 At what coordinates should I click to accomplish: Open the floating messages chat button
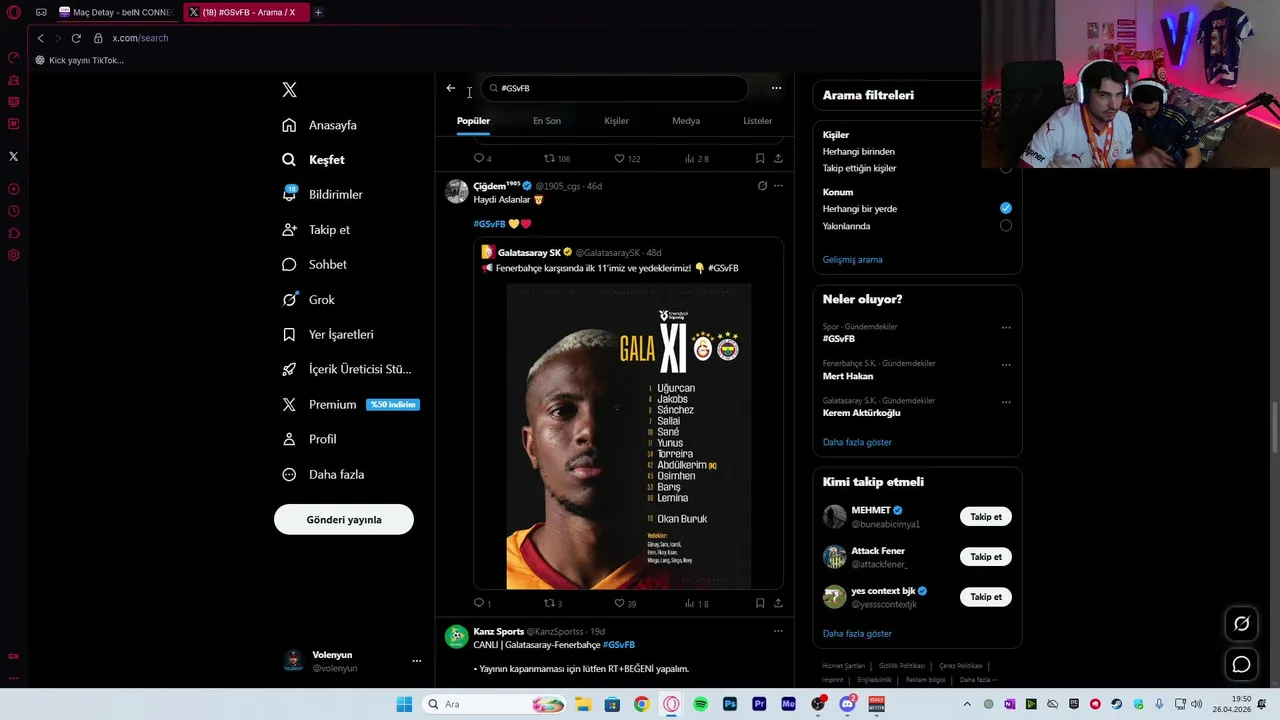click(x=1241, y=664)
